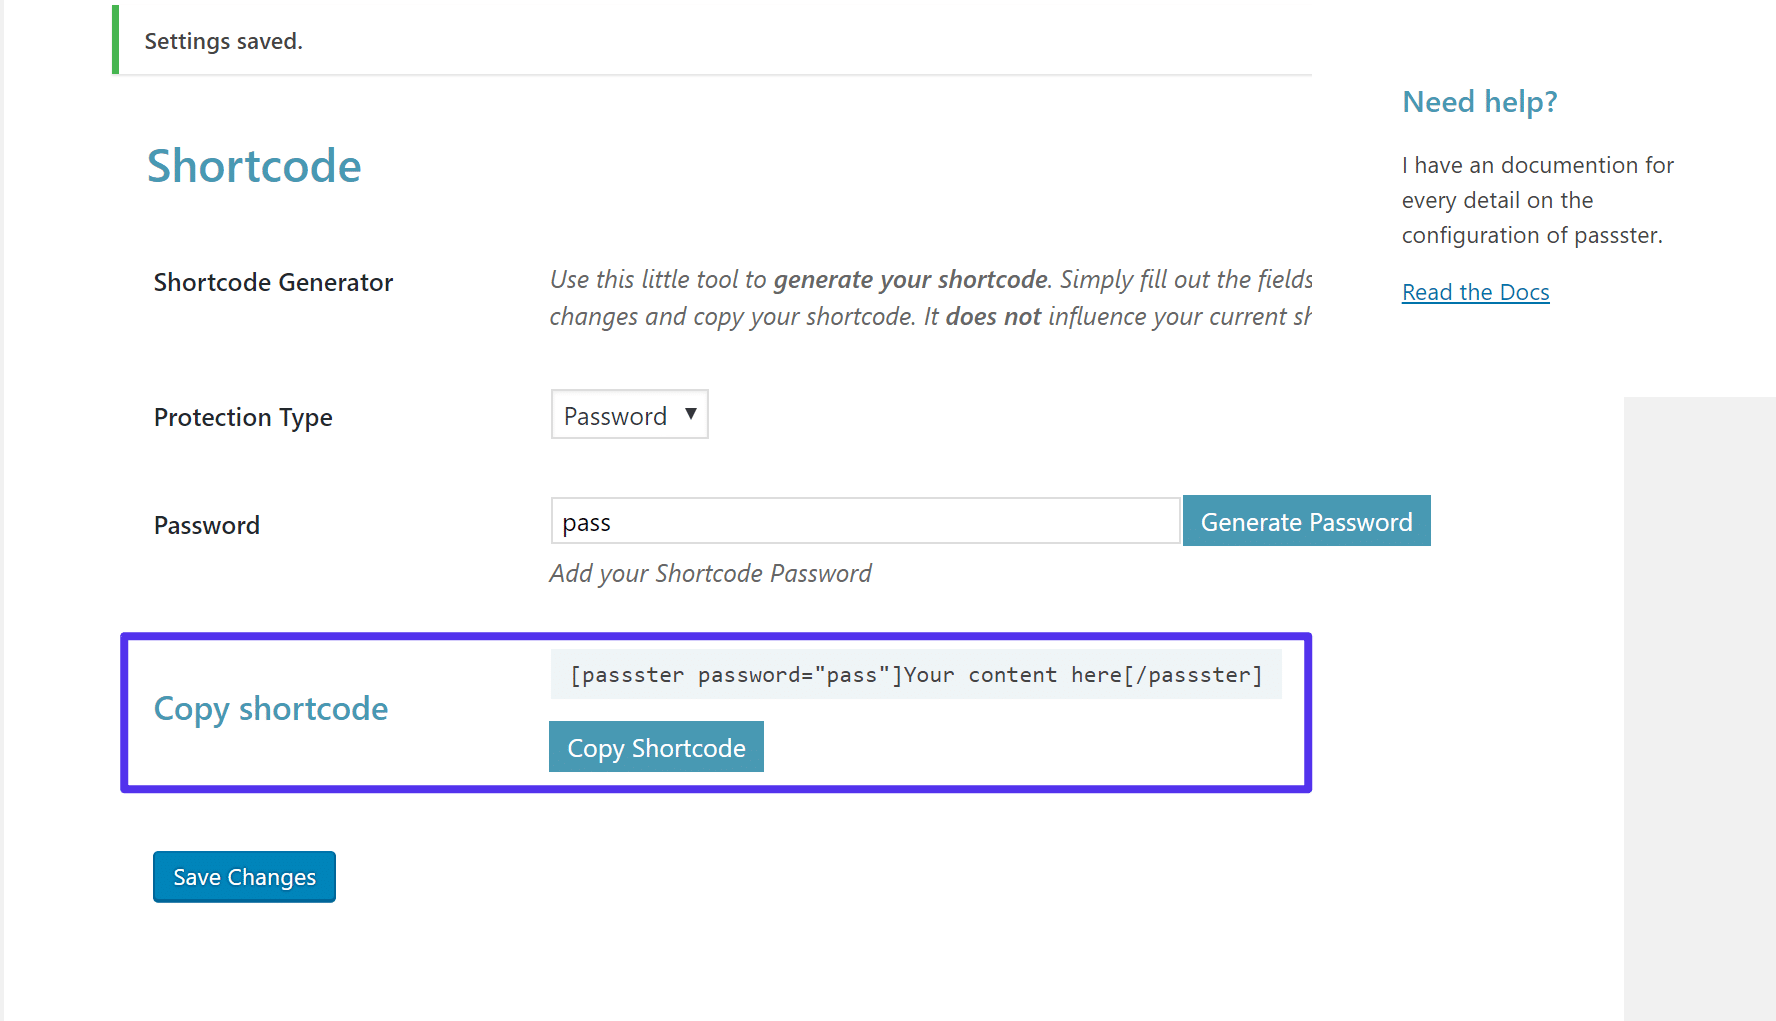Viewport: 1776px width, 1021px height.
Task: Save changes with the Save Changes button
Action: pyautogui.click(x=243, y=876)
